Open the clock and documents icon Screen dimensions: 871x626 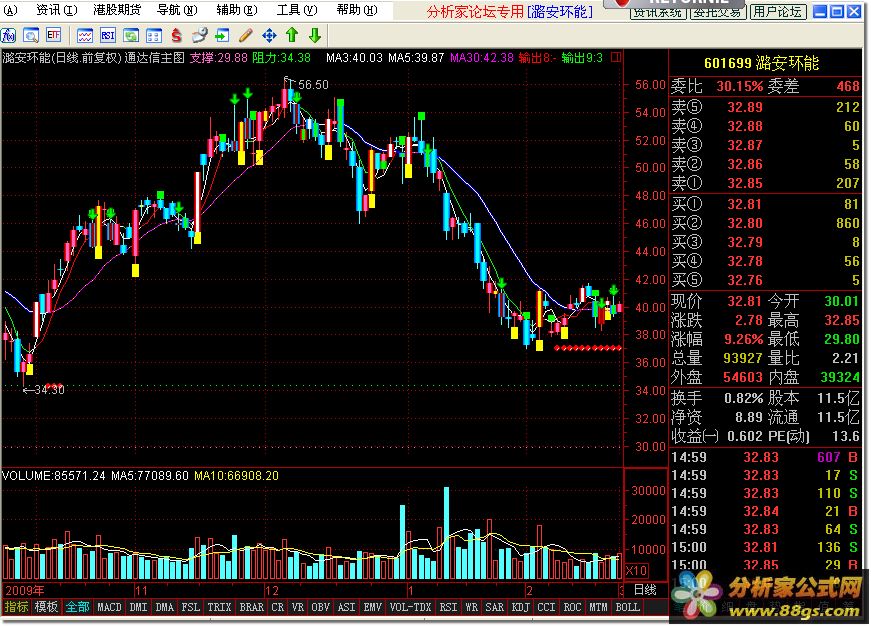(x=199, y=36)
